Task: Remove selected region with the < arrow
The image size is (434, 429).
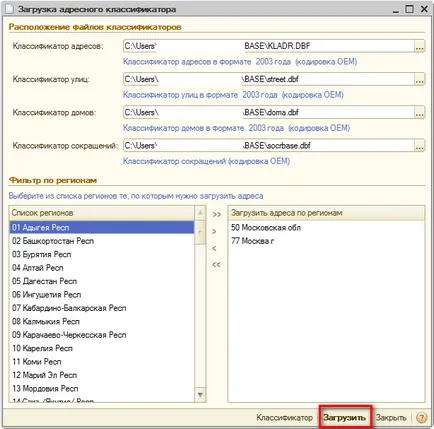Action: coord(214,248)
